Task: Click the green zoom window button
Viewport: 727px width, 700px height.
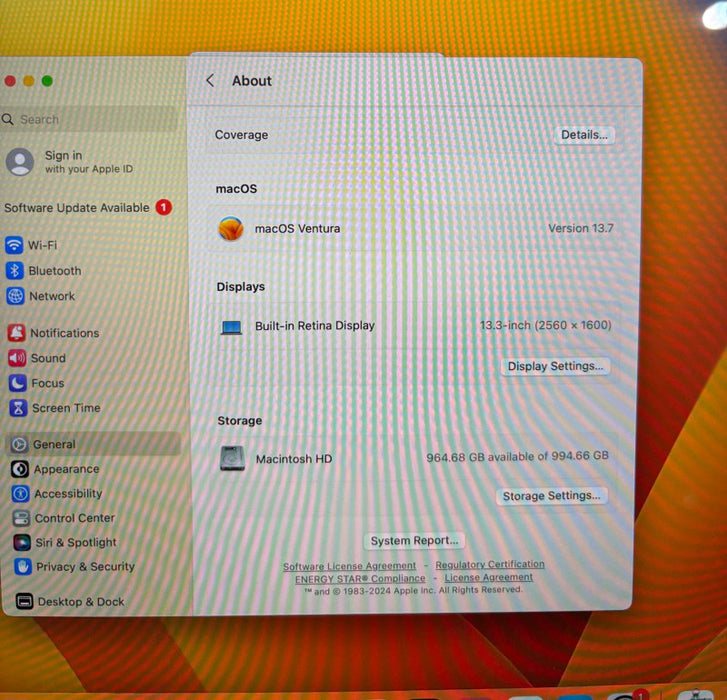Action: point(47,81)
